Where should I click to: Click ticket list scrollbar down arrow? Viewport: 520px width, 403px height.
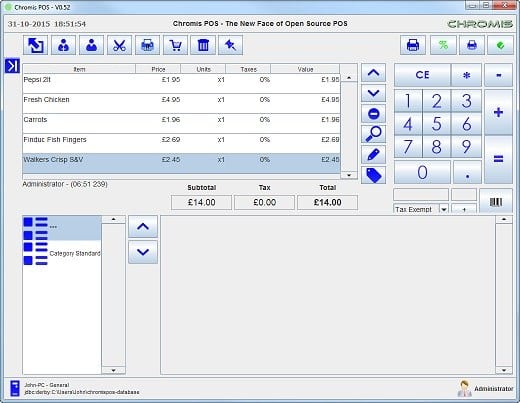pyautogui.click(x=349, y=175)
